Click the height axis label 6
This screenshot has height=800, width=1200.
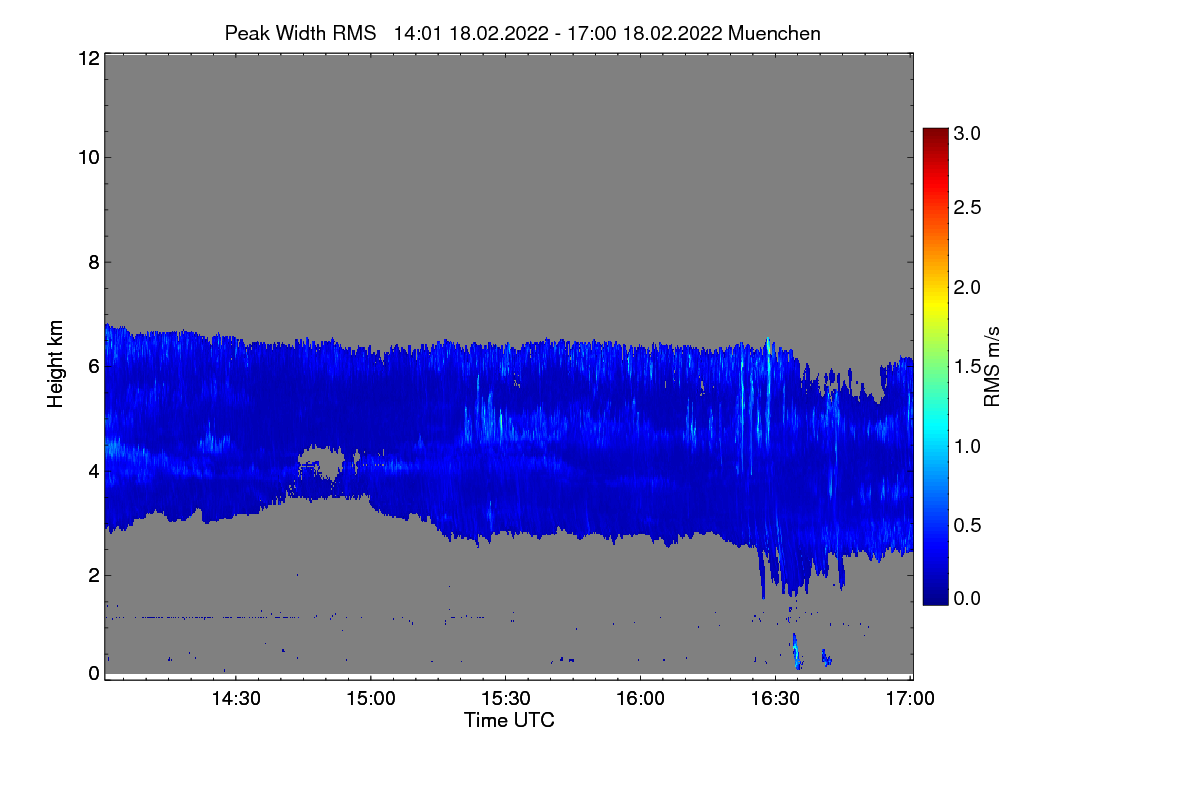click(92, 366)
